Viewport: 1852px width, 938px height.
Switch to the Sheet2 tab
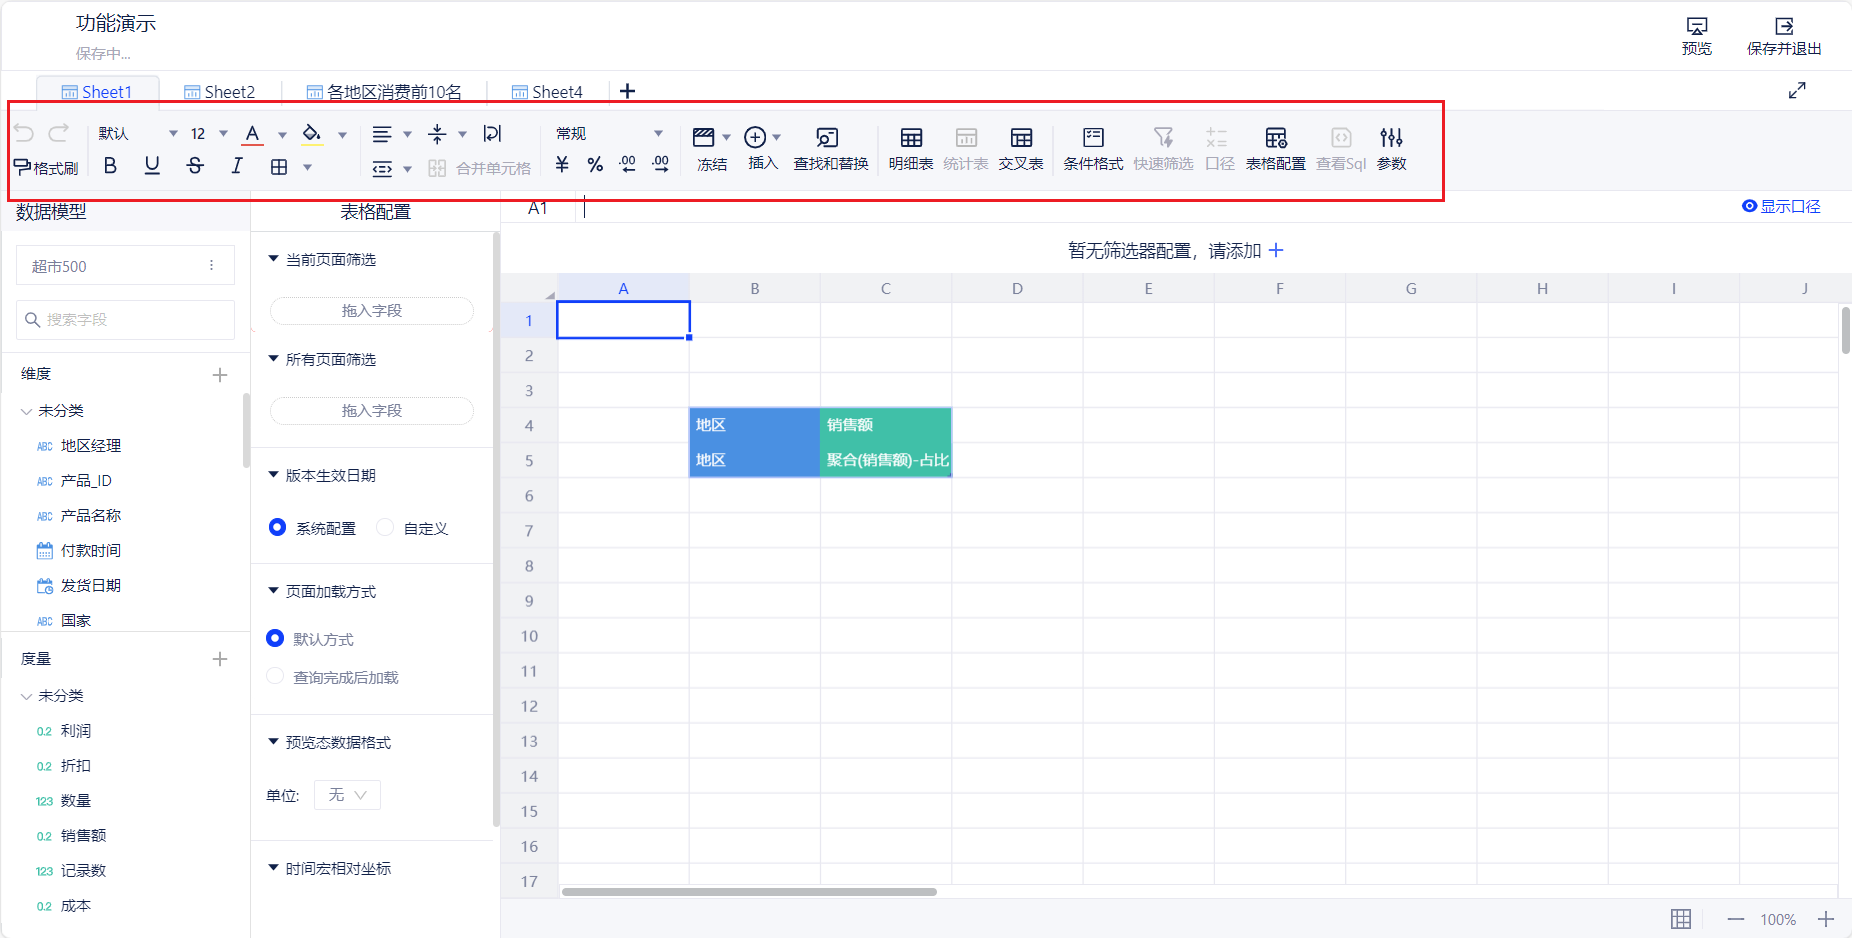220,92
